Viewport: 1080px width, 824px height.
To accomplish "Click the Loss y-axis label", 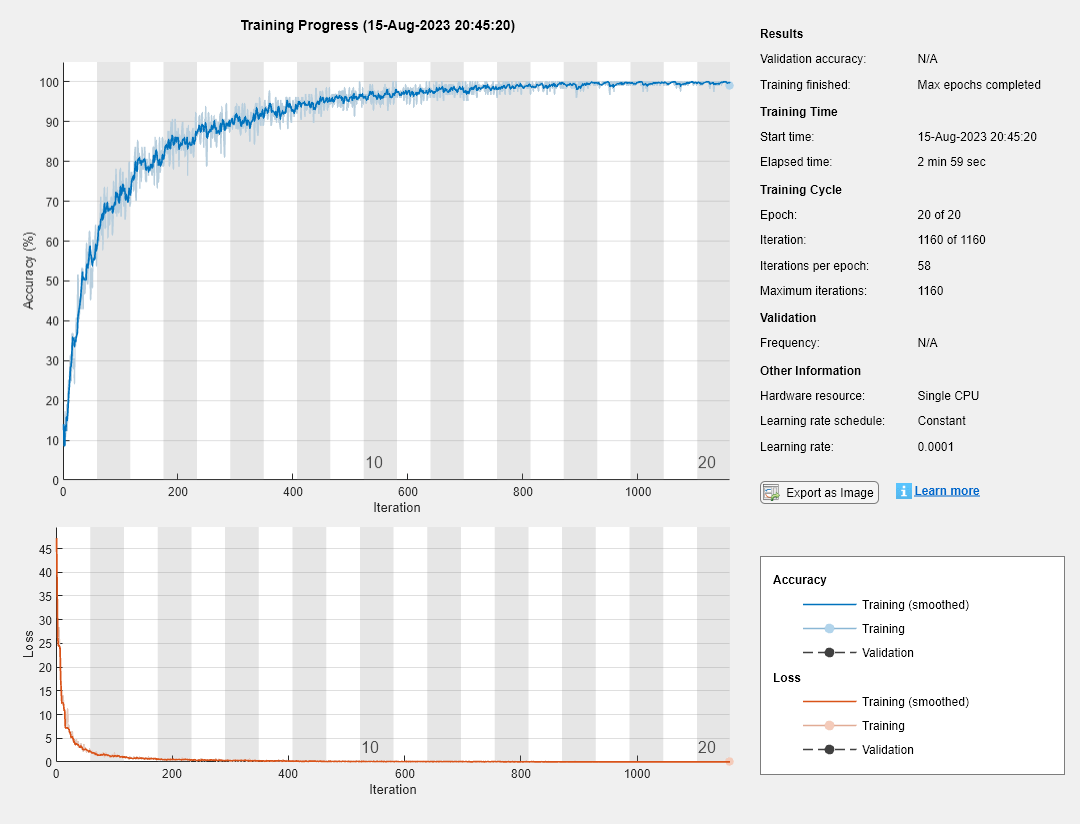I will [29, 643].
